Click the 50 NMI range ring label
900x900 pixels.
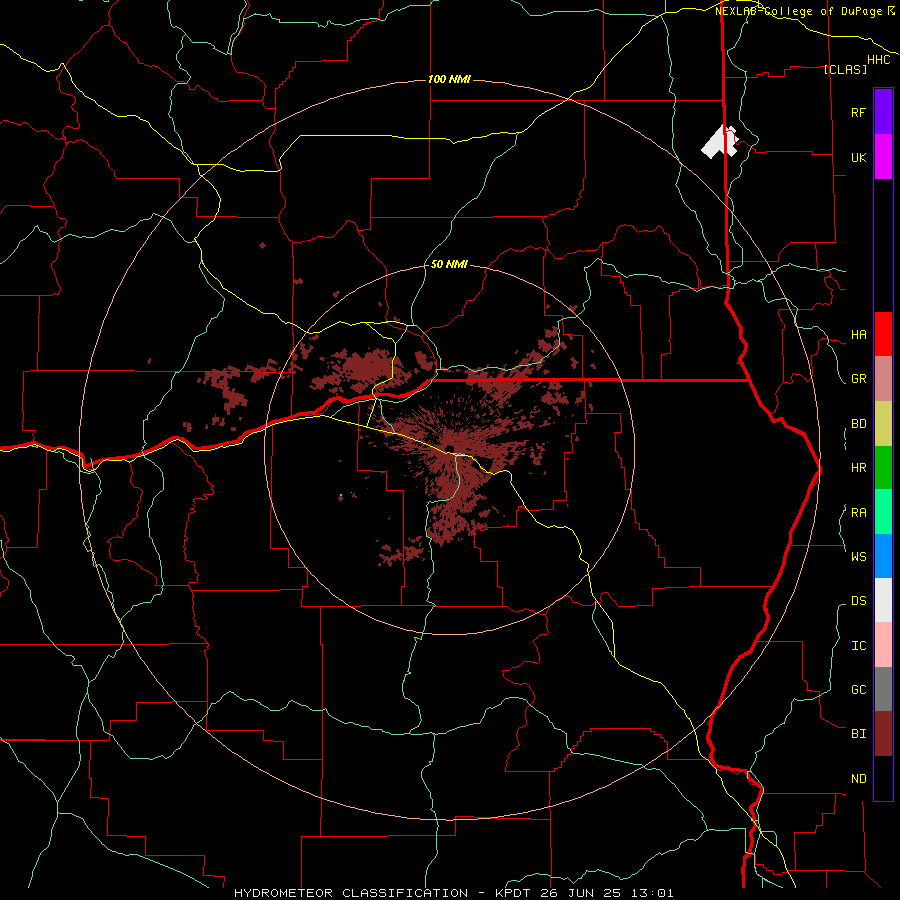(449, 264)
